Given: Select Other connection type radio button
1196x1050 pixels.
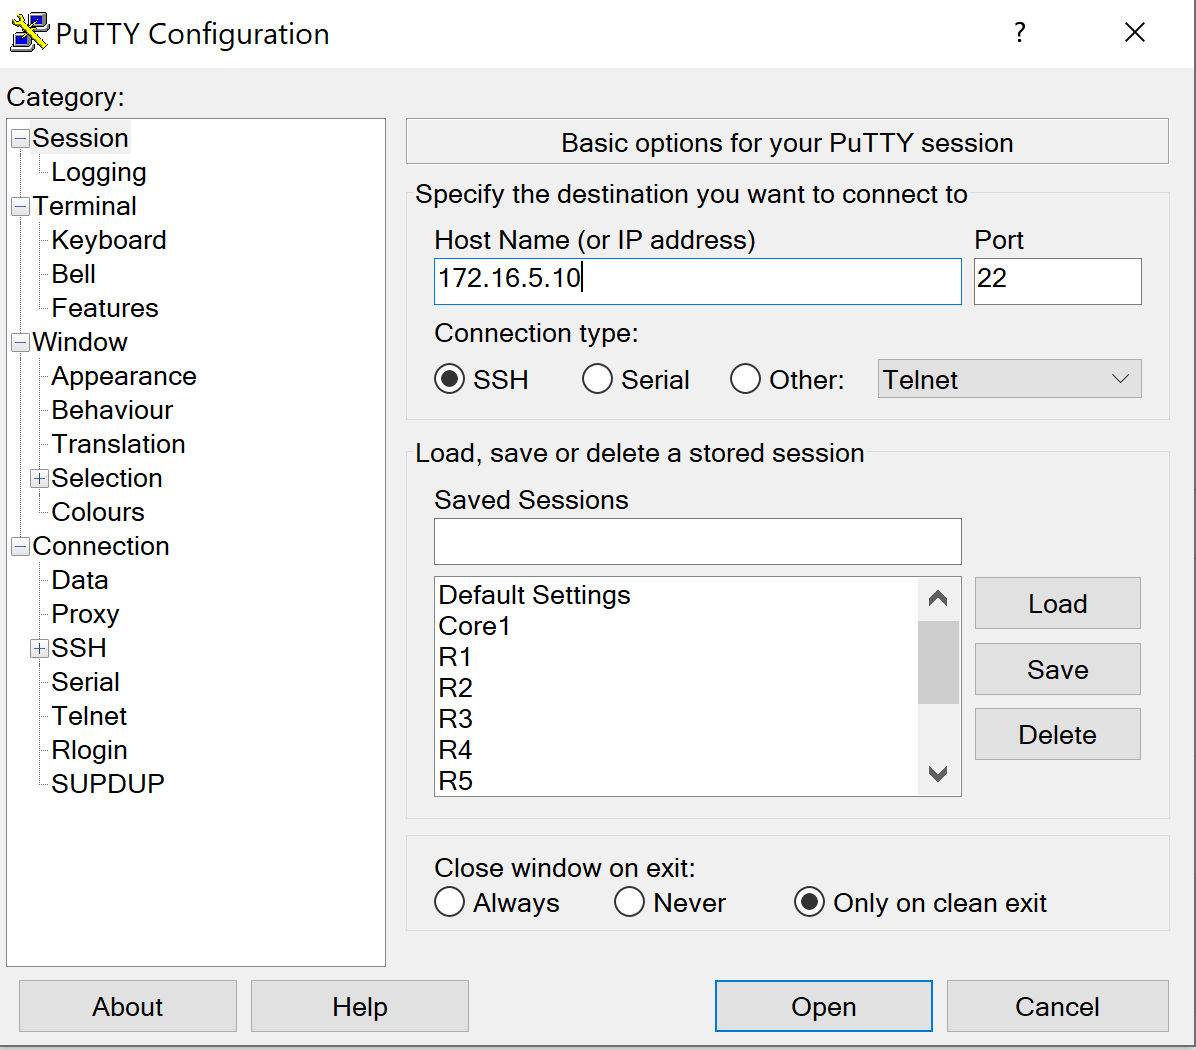Looking at the screenshot, I should pos(745,379).
